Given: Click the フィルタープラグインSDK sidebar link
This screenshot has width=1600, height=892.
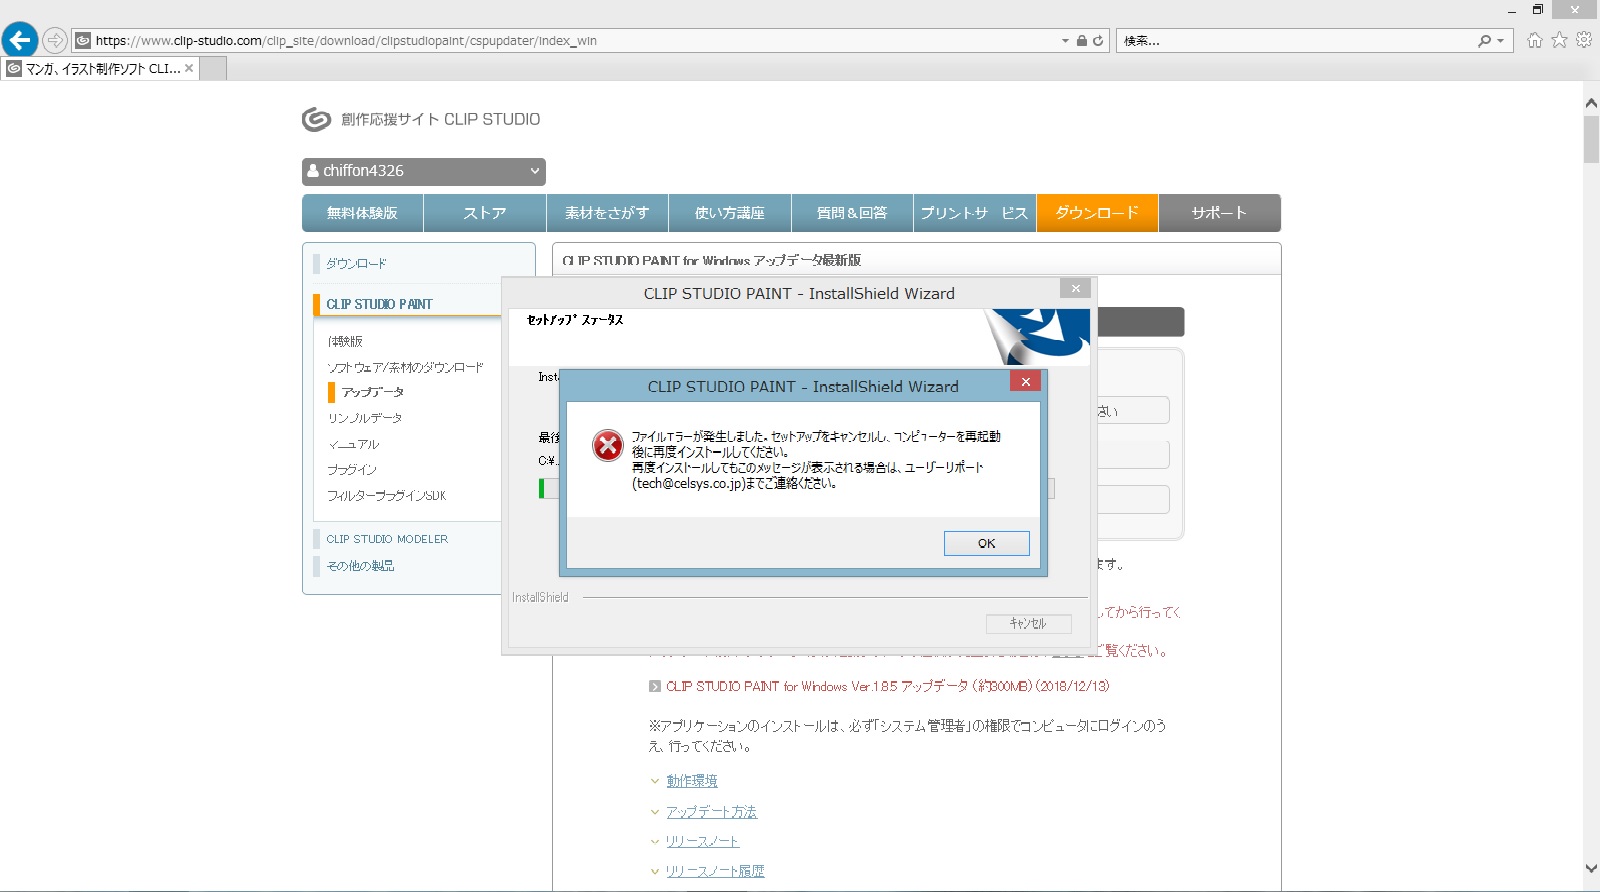Looking at the screenshot, I should tap(387, 496).
